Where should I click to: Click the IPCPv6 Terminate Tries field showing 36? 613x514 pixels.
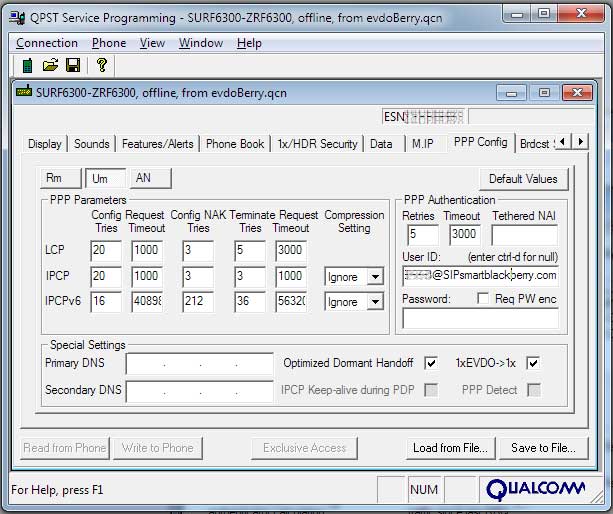[250, 301]
